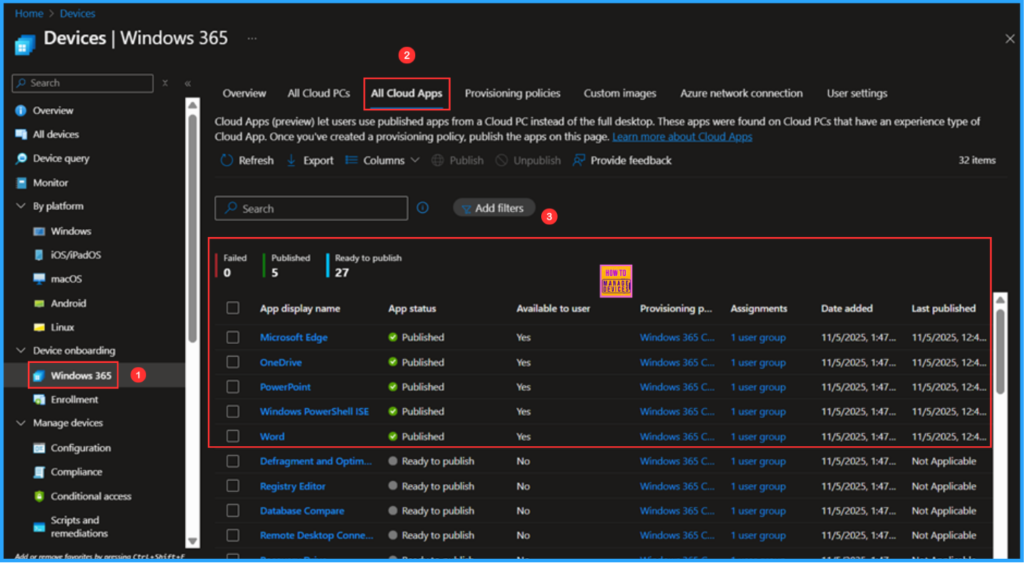Switch to the Overview tab
This screenshot has height=563, width=1024.
244,93
